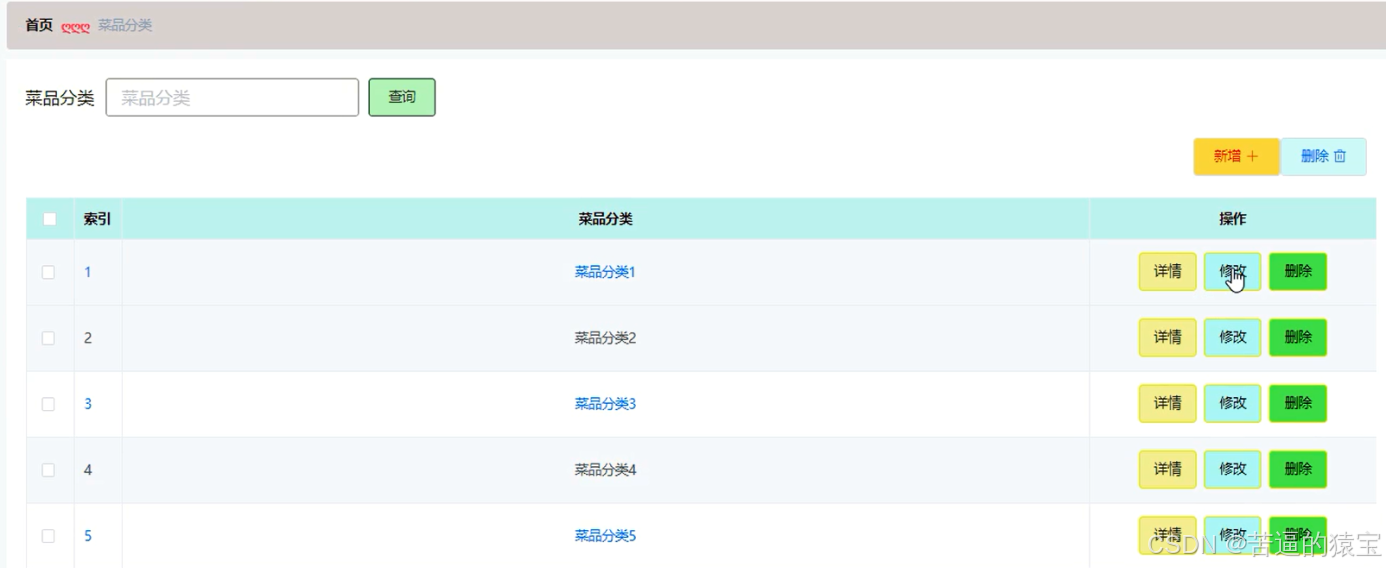
Task: Click the 菜品分类 column header
Action: coord(605,219)
